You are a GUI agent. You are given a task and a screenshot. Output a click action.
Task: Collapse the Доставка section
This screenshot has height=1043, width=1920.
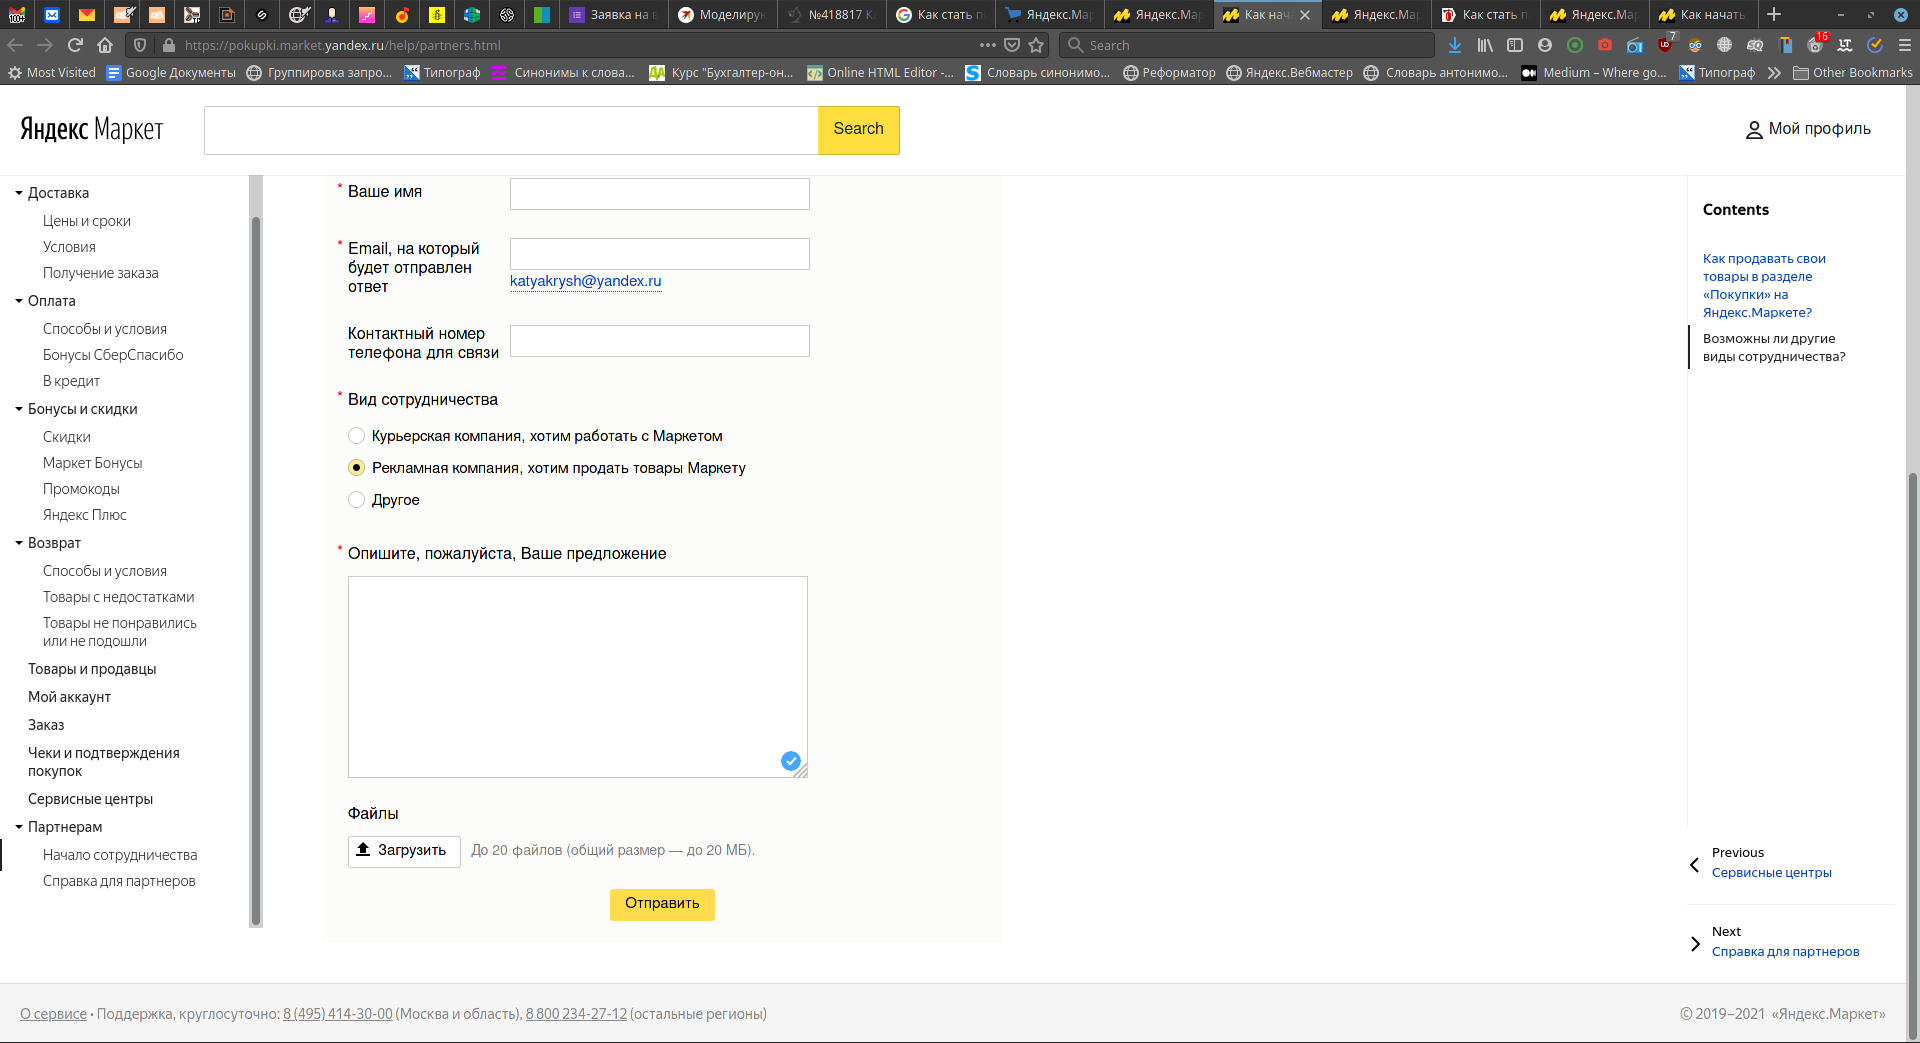[x=19, y=193]
